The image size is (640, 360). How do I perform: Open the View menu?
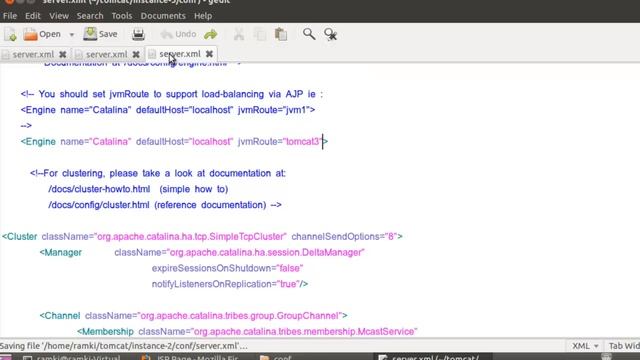pos(59,16)
